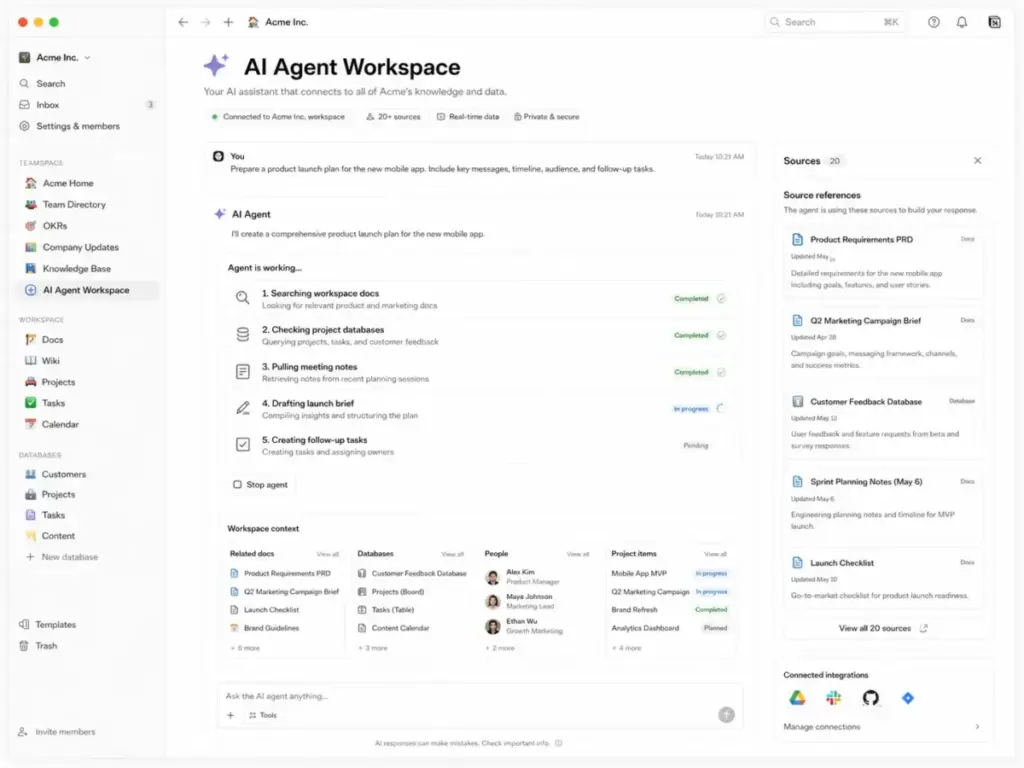Click the Completed check on Searching workspace docs
Screen dimensions: 1024x768
click(721, 298)
